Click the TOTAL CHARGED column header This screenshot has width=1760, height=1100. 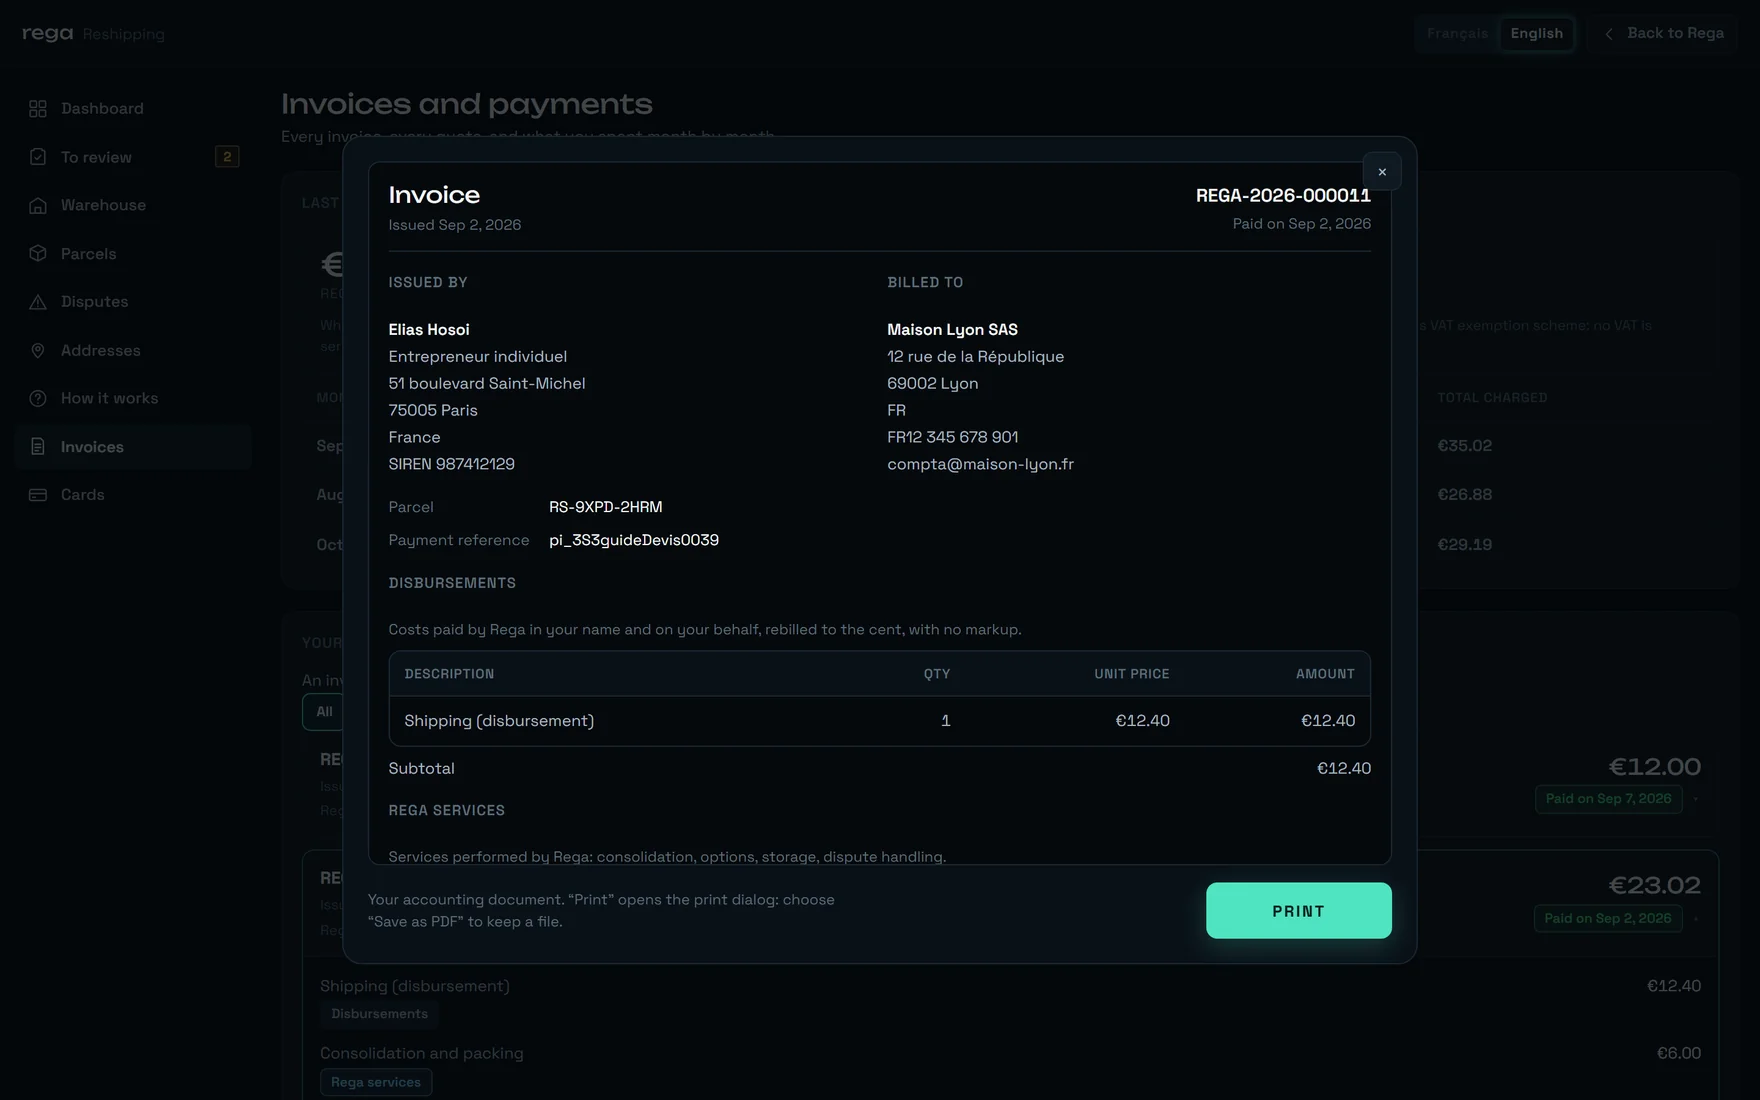coord(1492,398)
